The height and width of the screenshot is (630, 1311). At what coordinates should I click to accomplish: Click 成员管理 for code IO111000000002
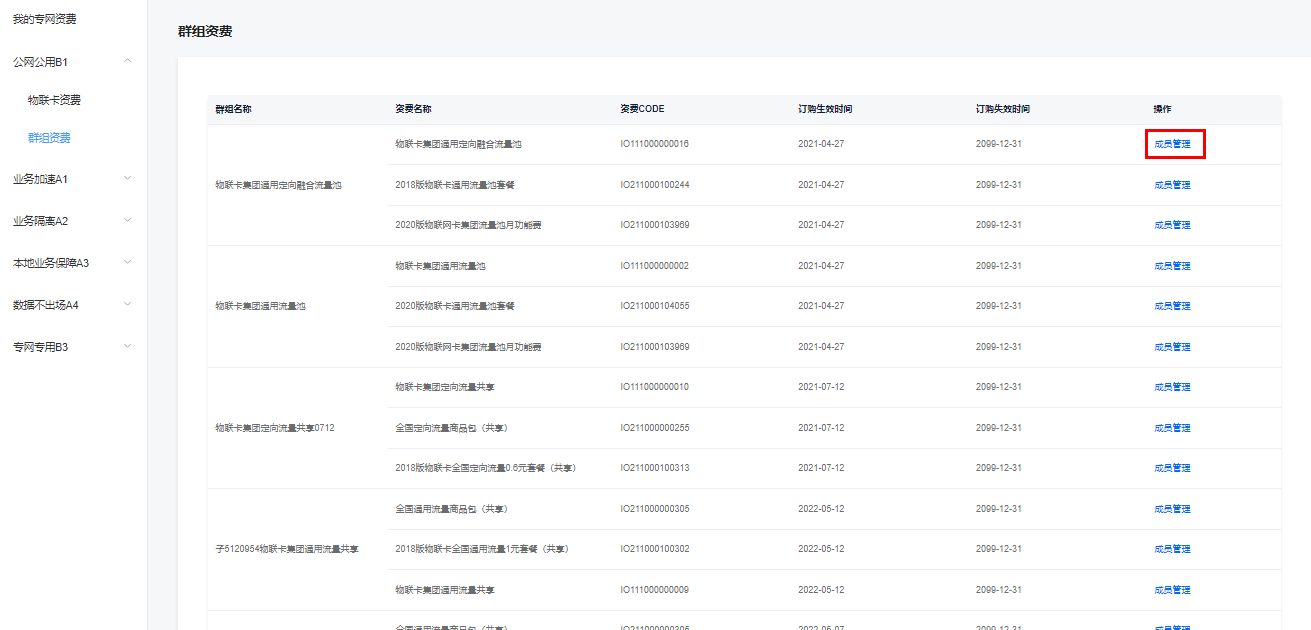pyautogui.click(x=1172, y=266)
